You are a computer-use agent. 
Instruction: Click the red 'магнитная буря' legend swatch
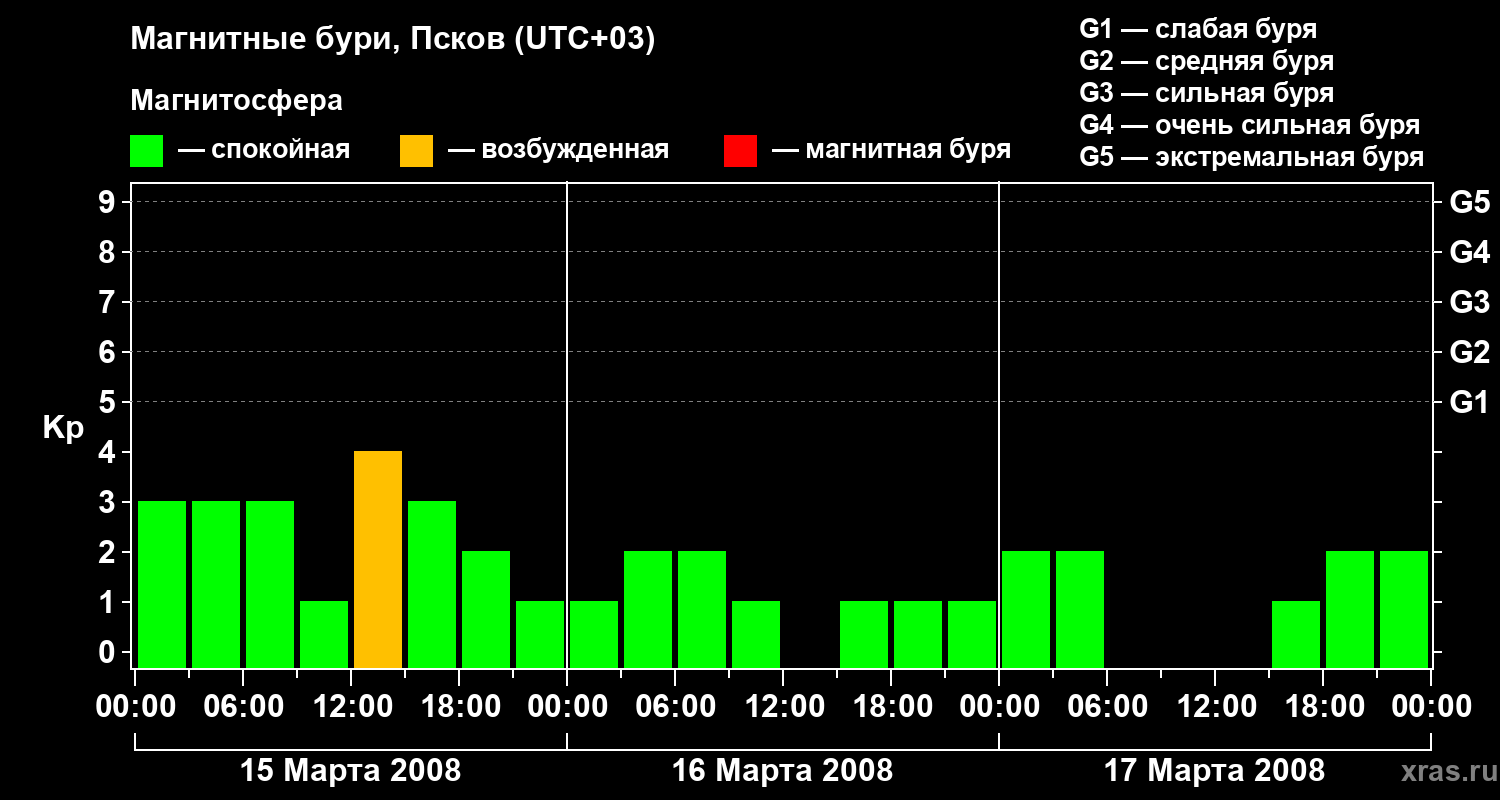[x=740, y=151]
